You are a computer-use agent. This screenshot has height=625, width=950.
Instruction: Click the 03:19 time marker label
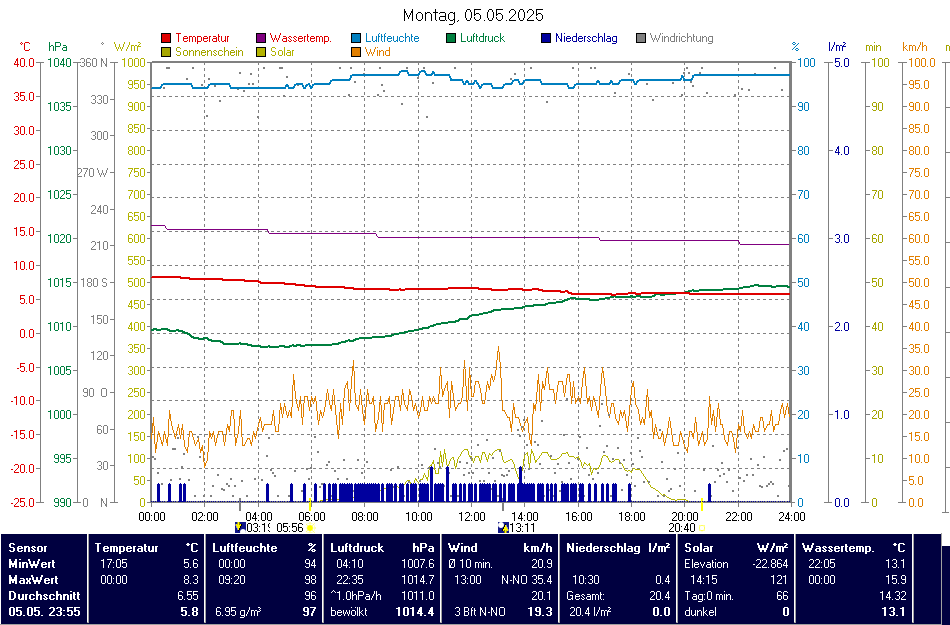click(257, 527)
